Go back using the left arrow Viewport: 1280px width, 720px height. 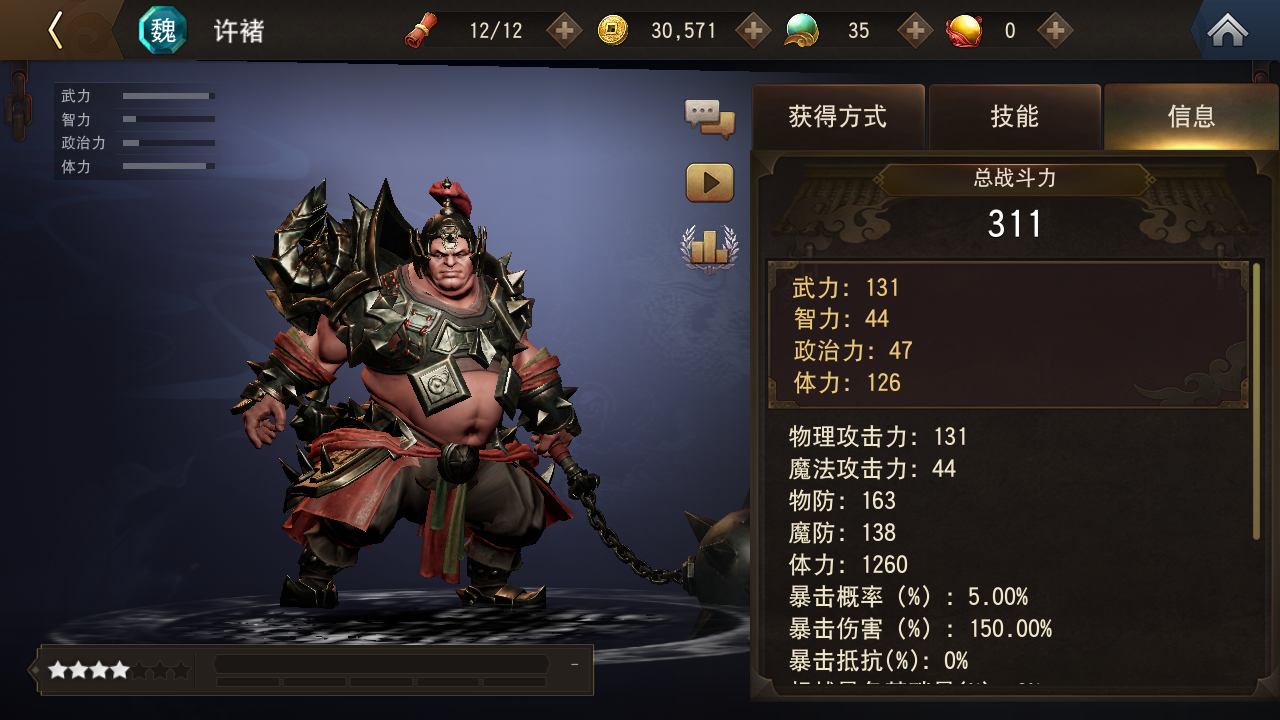point(56,30)
